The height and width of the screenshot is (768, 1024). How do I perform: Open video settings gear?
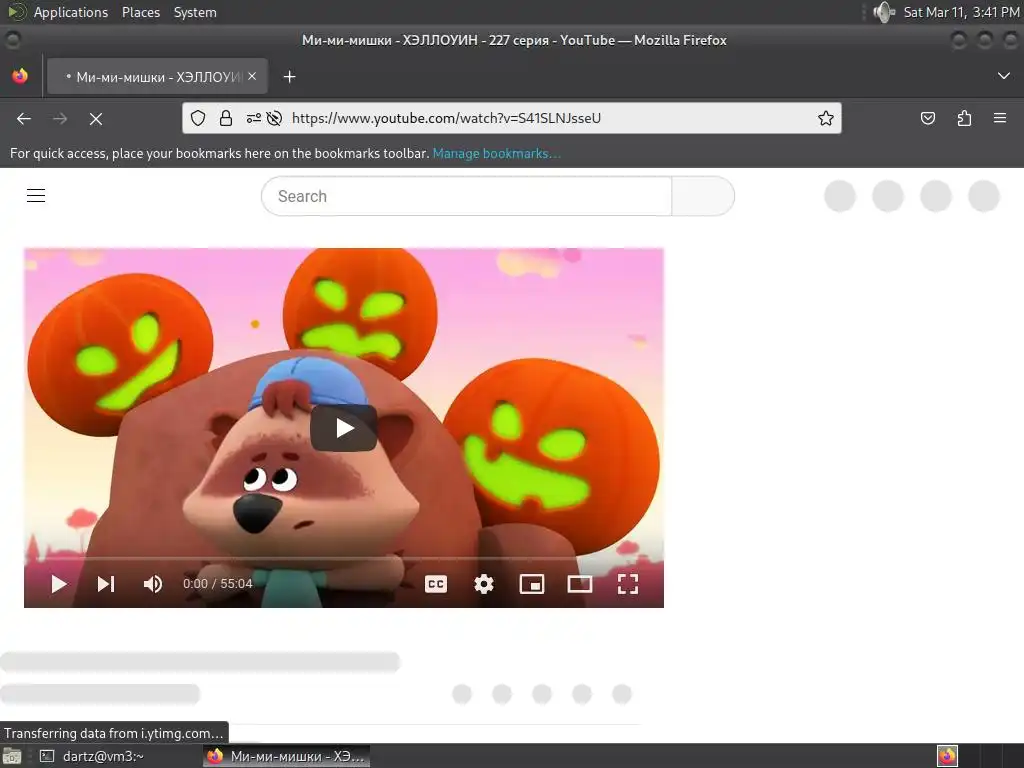click(x=483, y=584)
